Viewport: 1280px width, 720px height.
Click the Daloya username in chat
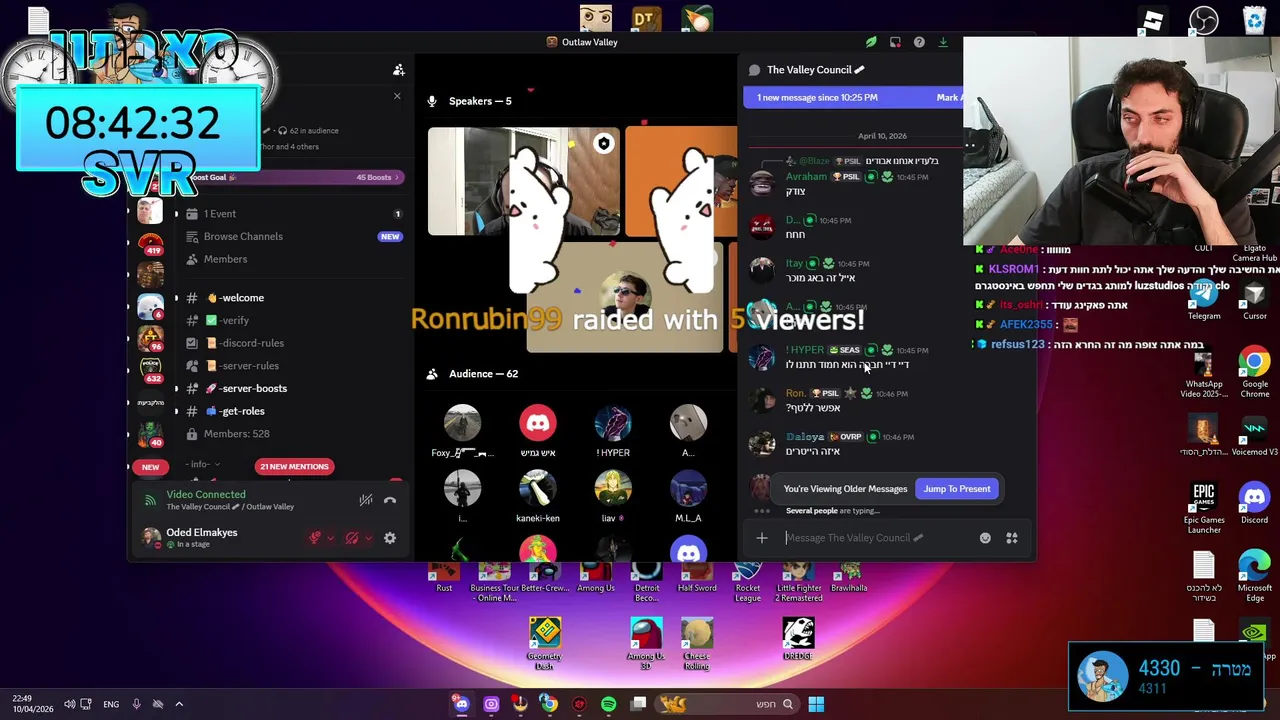coord(805,437)
